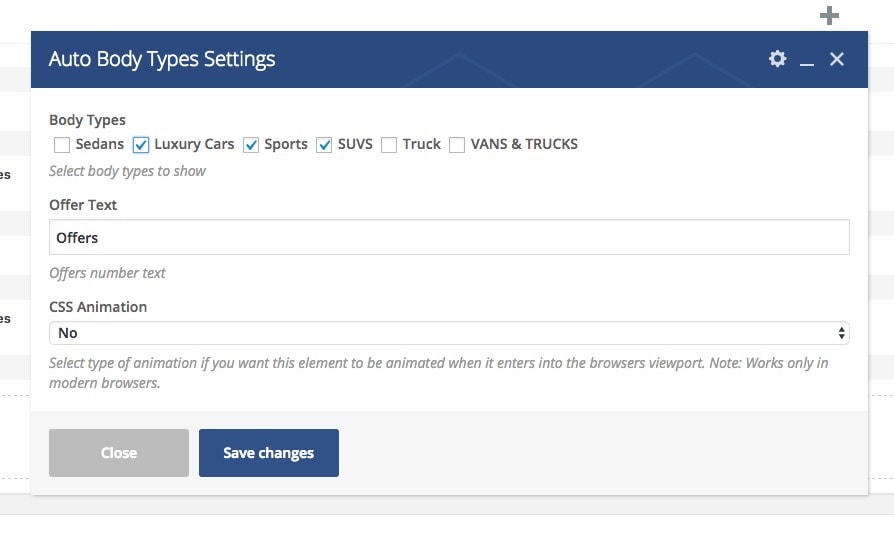This screenshot has height=540, width=894.
Task: Focus the Offer Text input field
Action: [x=449, y=237]
